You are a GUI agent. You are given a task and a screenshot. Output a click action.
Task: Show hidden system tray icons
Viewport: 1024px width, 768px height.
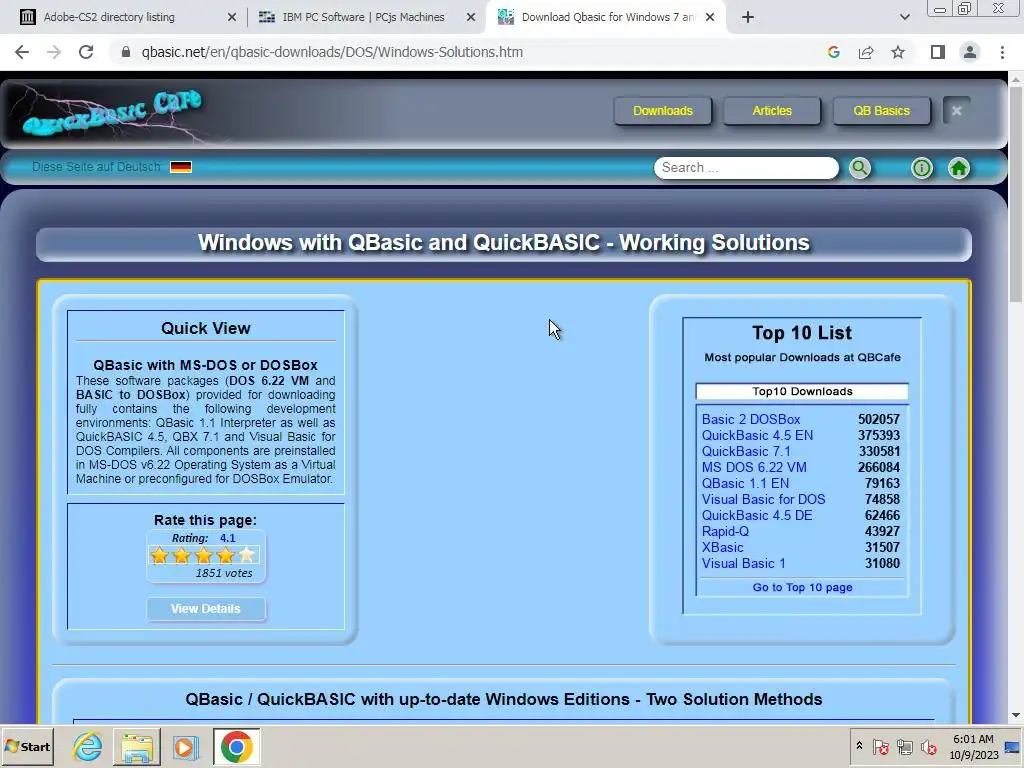click(x=859, y=746)
